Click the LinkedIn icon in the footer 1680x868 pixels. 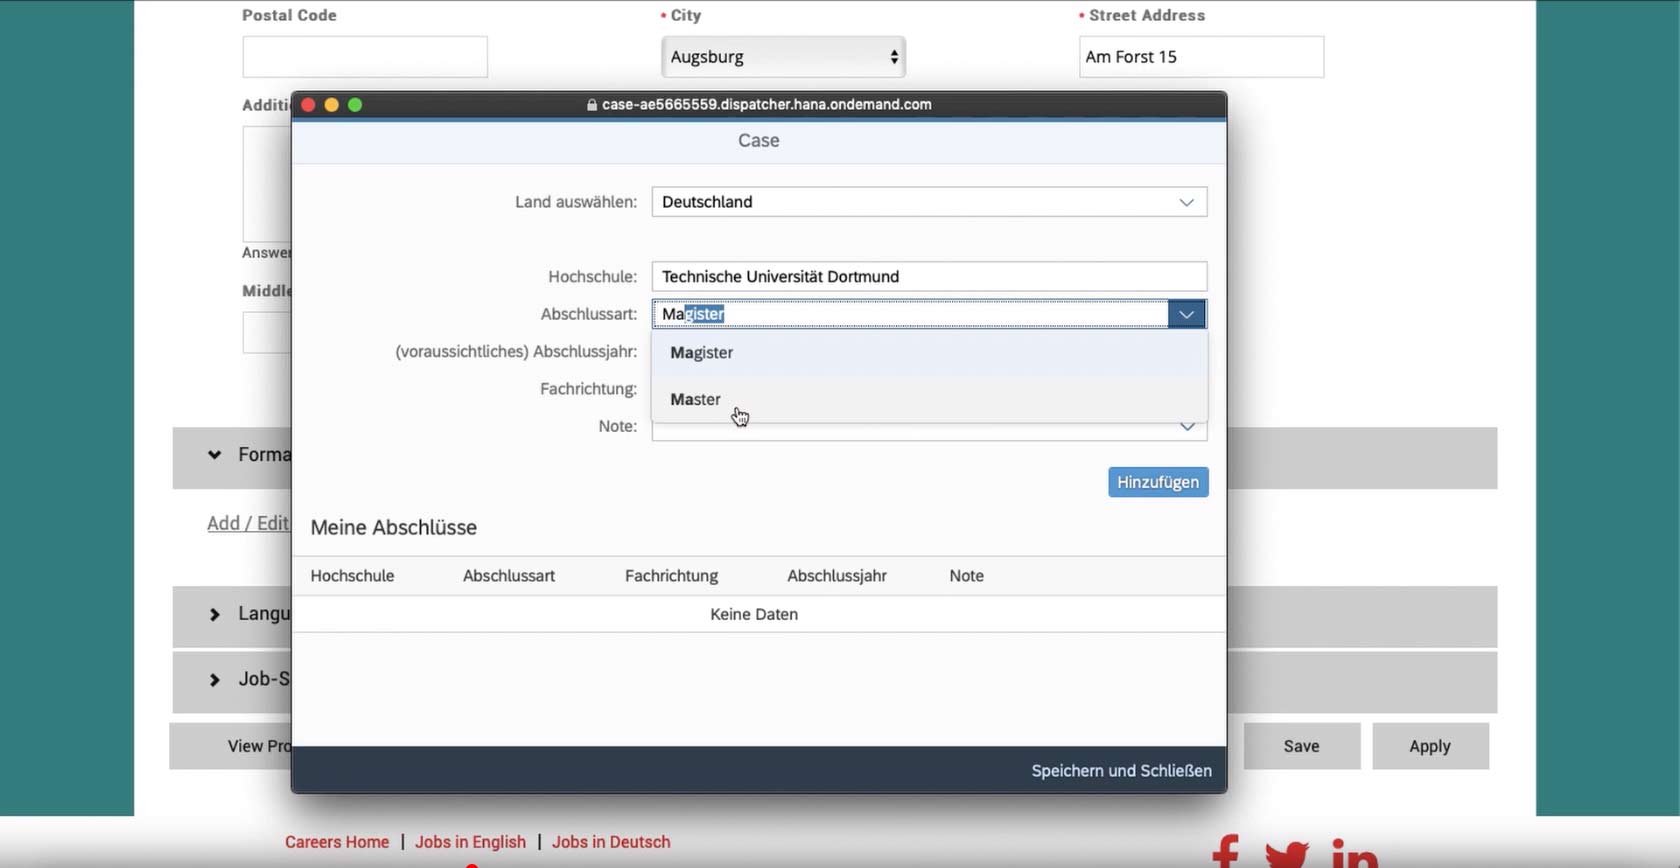[1355, 853]
